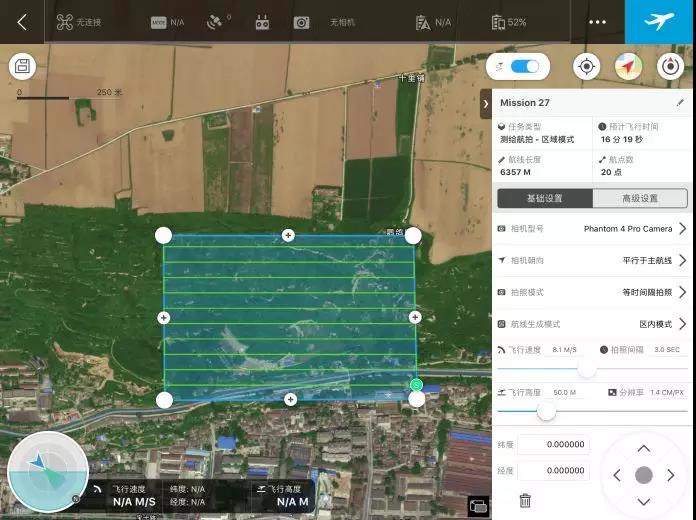The image size is (696, 520).
Task: Tap the back arrow in the top bar
Action: pyautogui.click(x=22, y=22)
